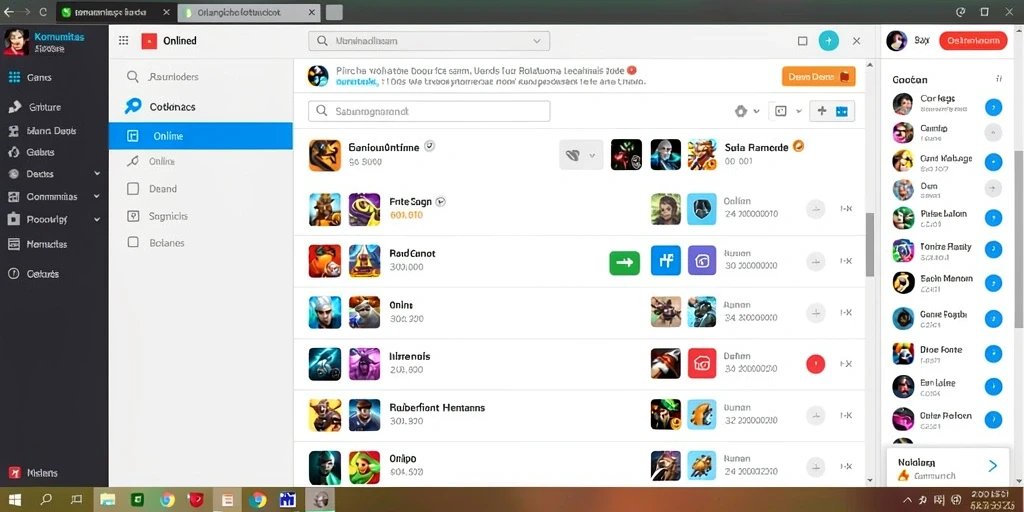This screenshot has height=512, width=1024.
Task: Click the orange button in the banner
Action: tap(818, 76)
